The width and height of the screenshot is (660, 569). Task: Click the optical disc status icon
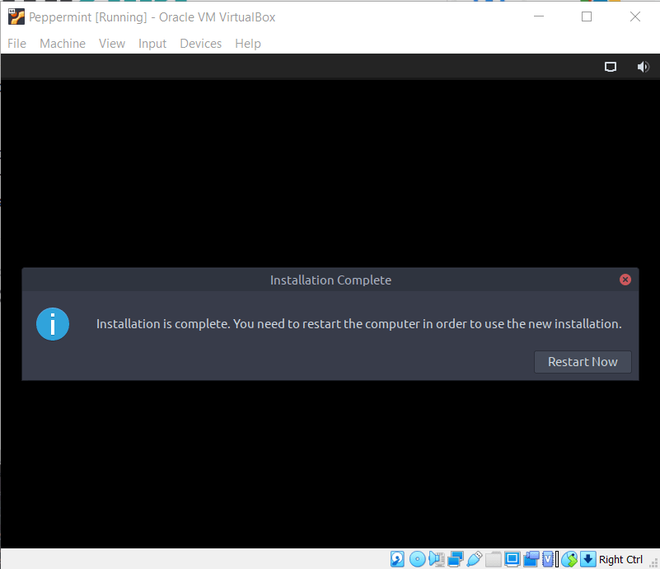point(417,559)
